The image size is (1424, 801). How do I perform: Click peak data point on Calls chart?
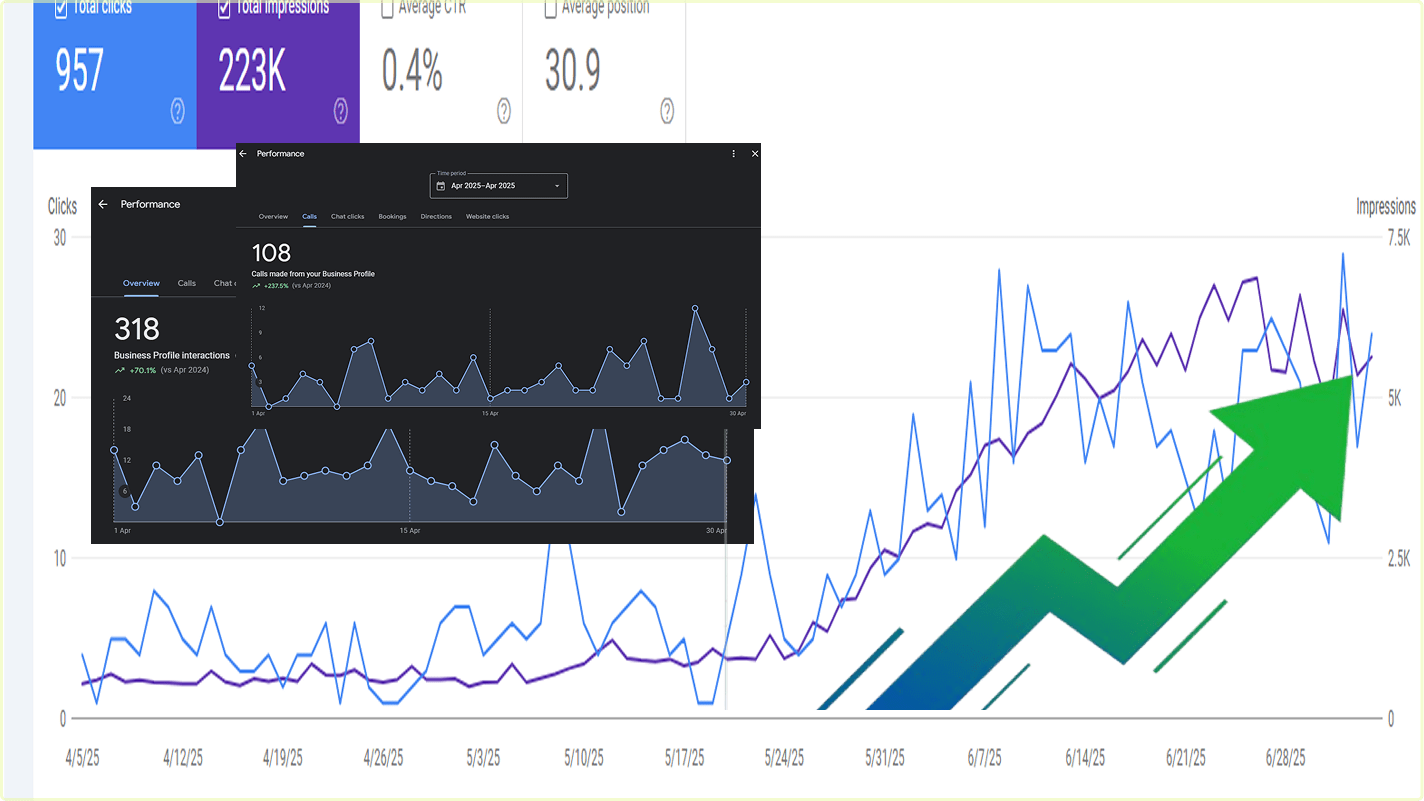(x=695, y=308)
